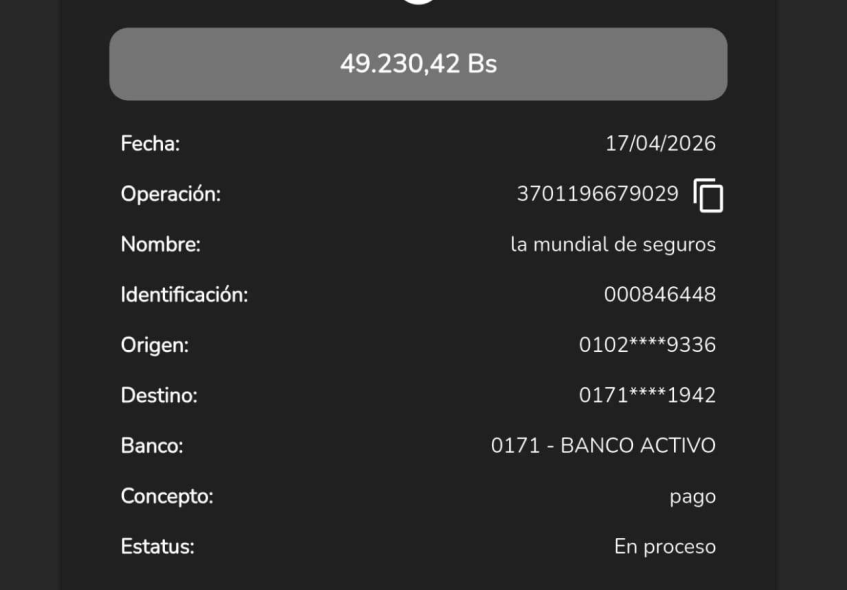Tap the 49.230,42 Bs amount box

click(418, 64)
